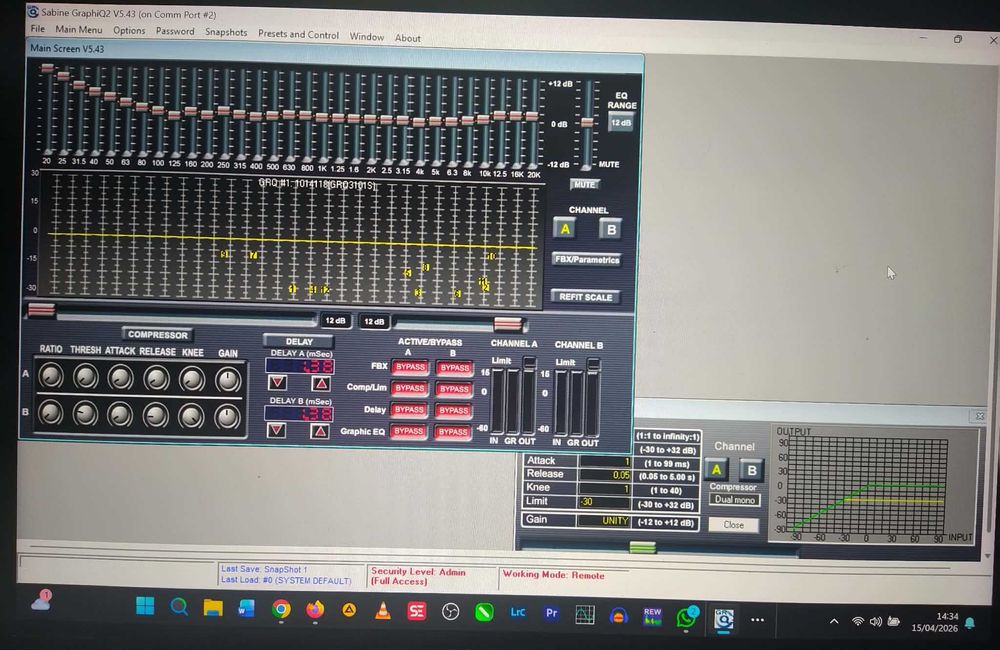Click the channel B Attack knob
The image size is (1000, 650).
(x=119, y=415)
